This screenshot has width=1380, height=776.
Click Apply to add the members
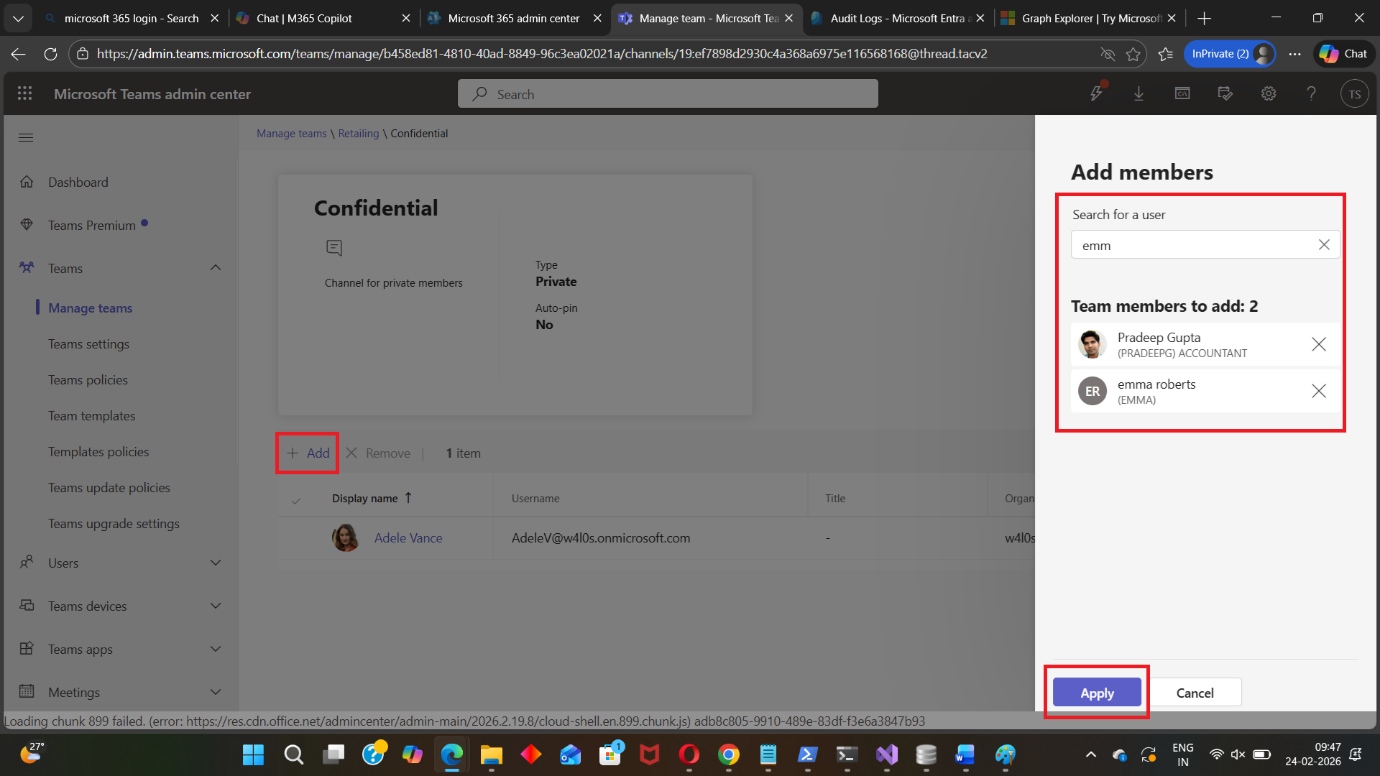tap(1096, 693)
